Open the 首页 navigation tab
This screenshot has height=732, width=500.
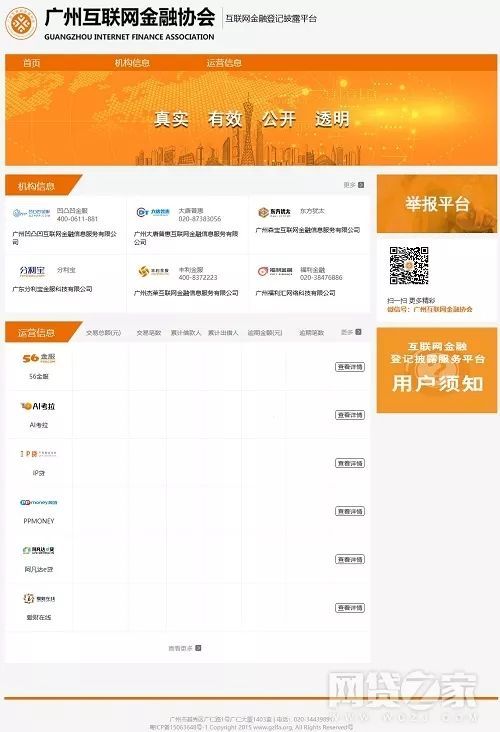[x=32, y=63]
